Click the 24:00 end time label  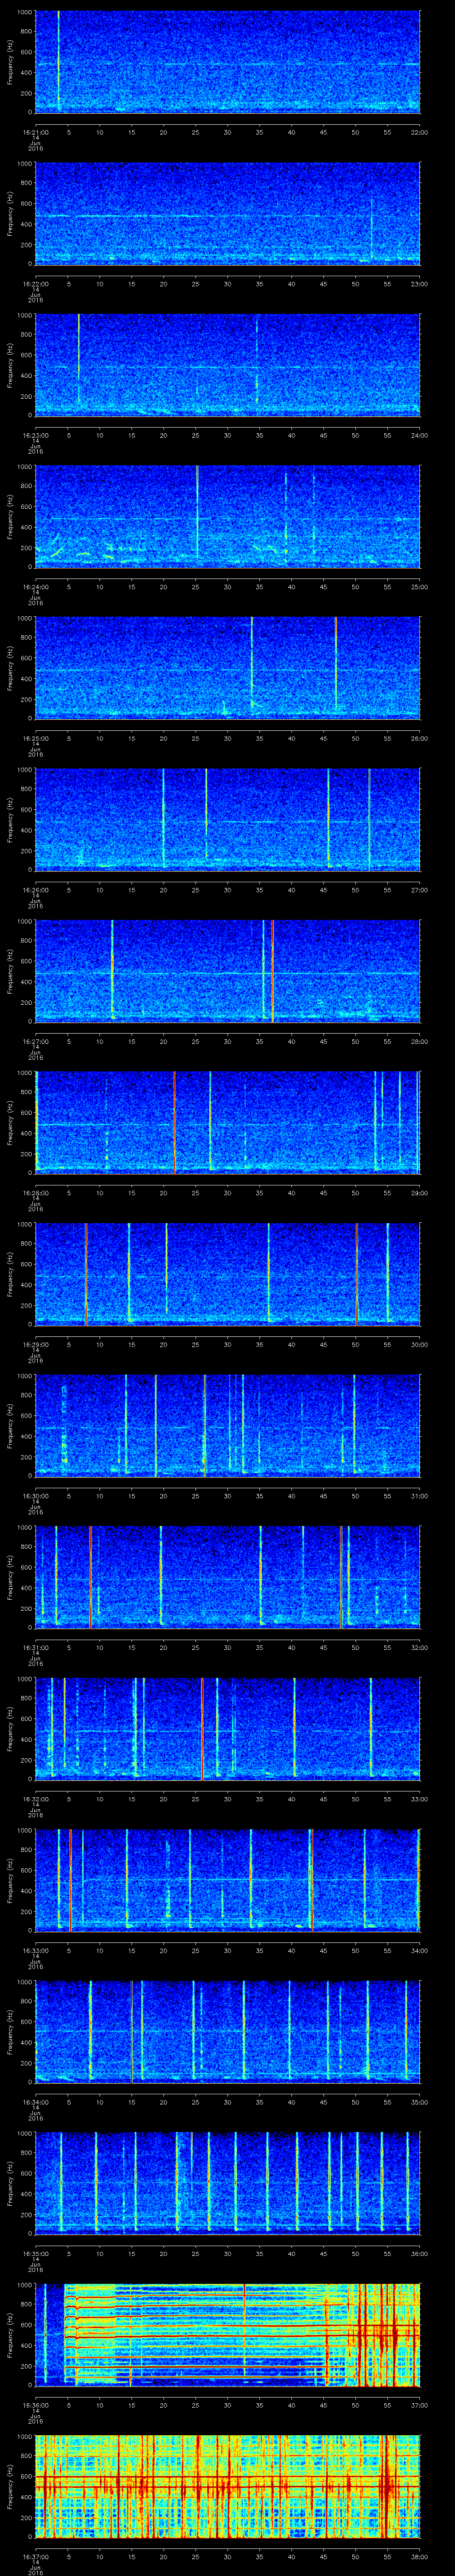coord(419,435)
